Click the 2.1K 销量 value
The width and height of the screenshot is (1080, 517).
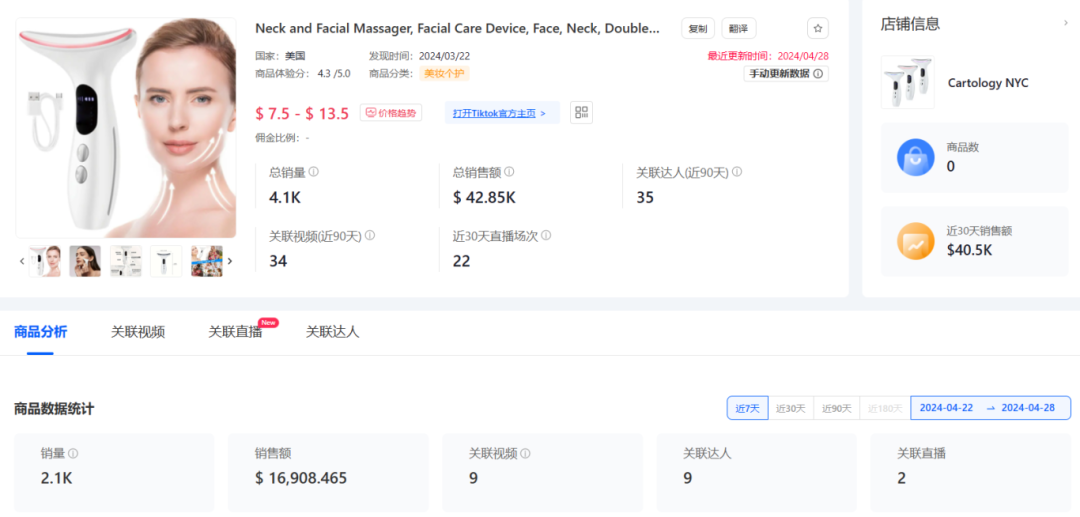coord(56,478)
